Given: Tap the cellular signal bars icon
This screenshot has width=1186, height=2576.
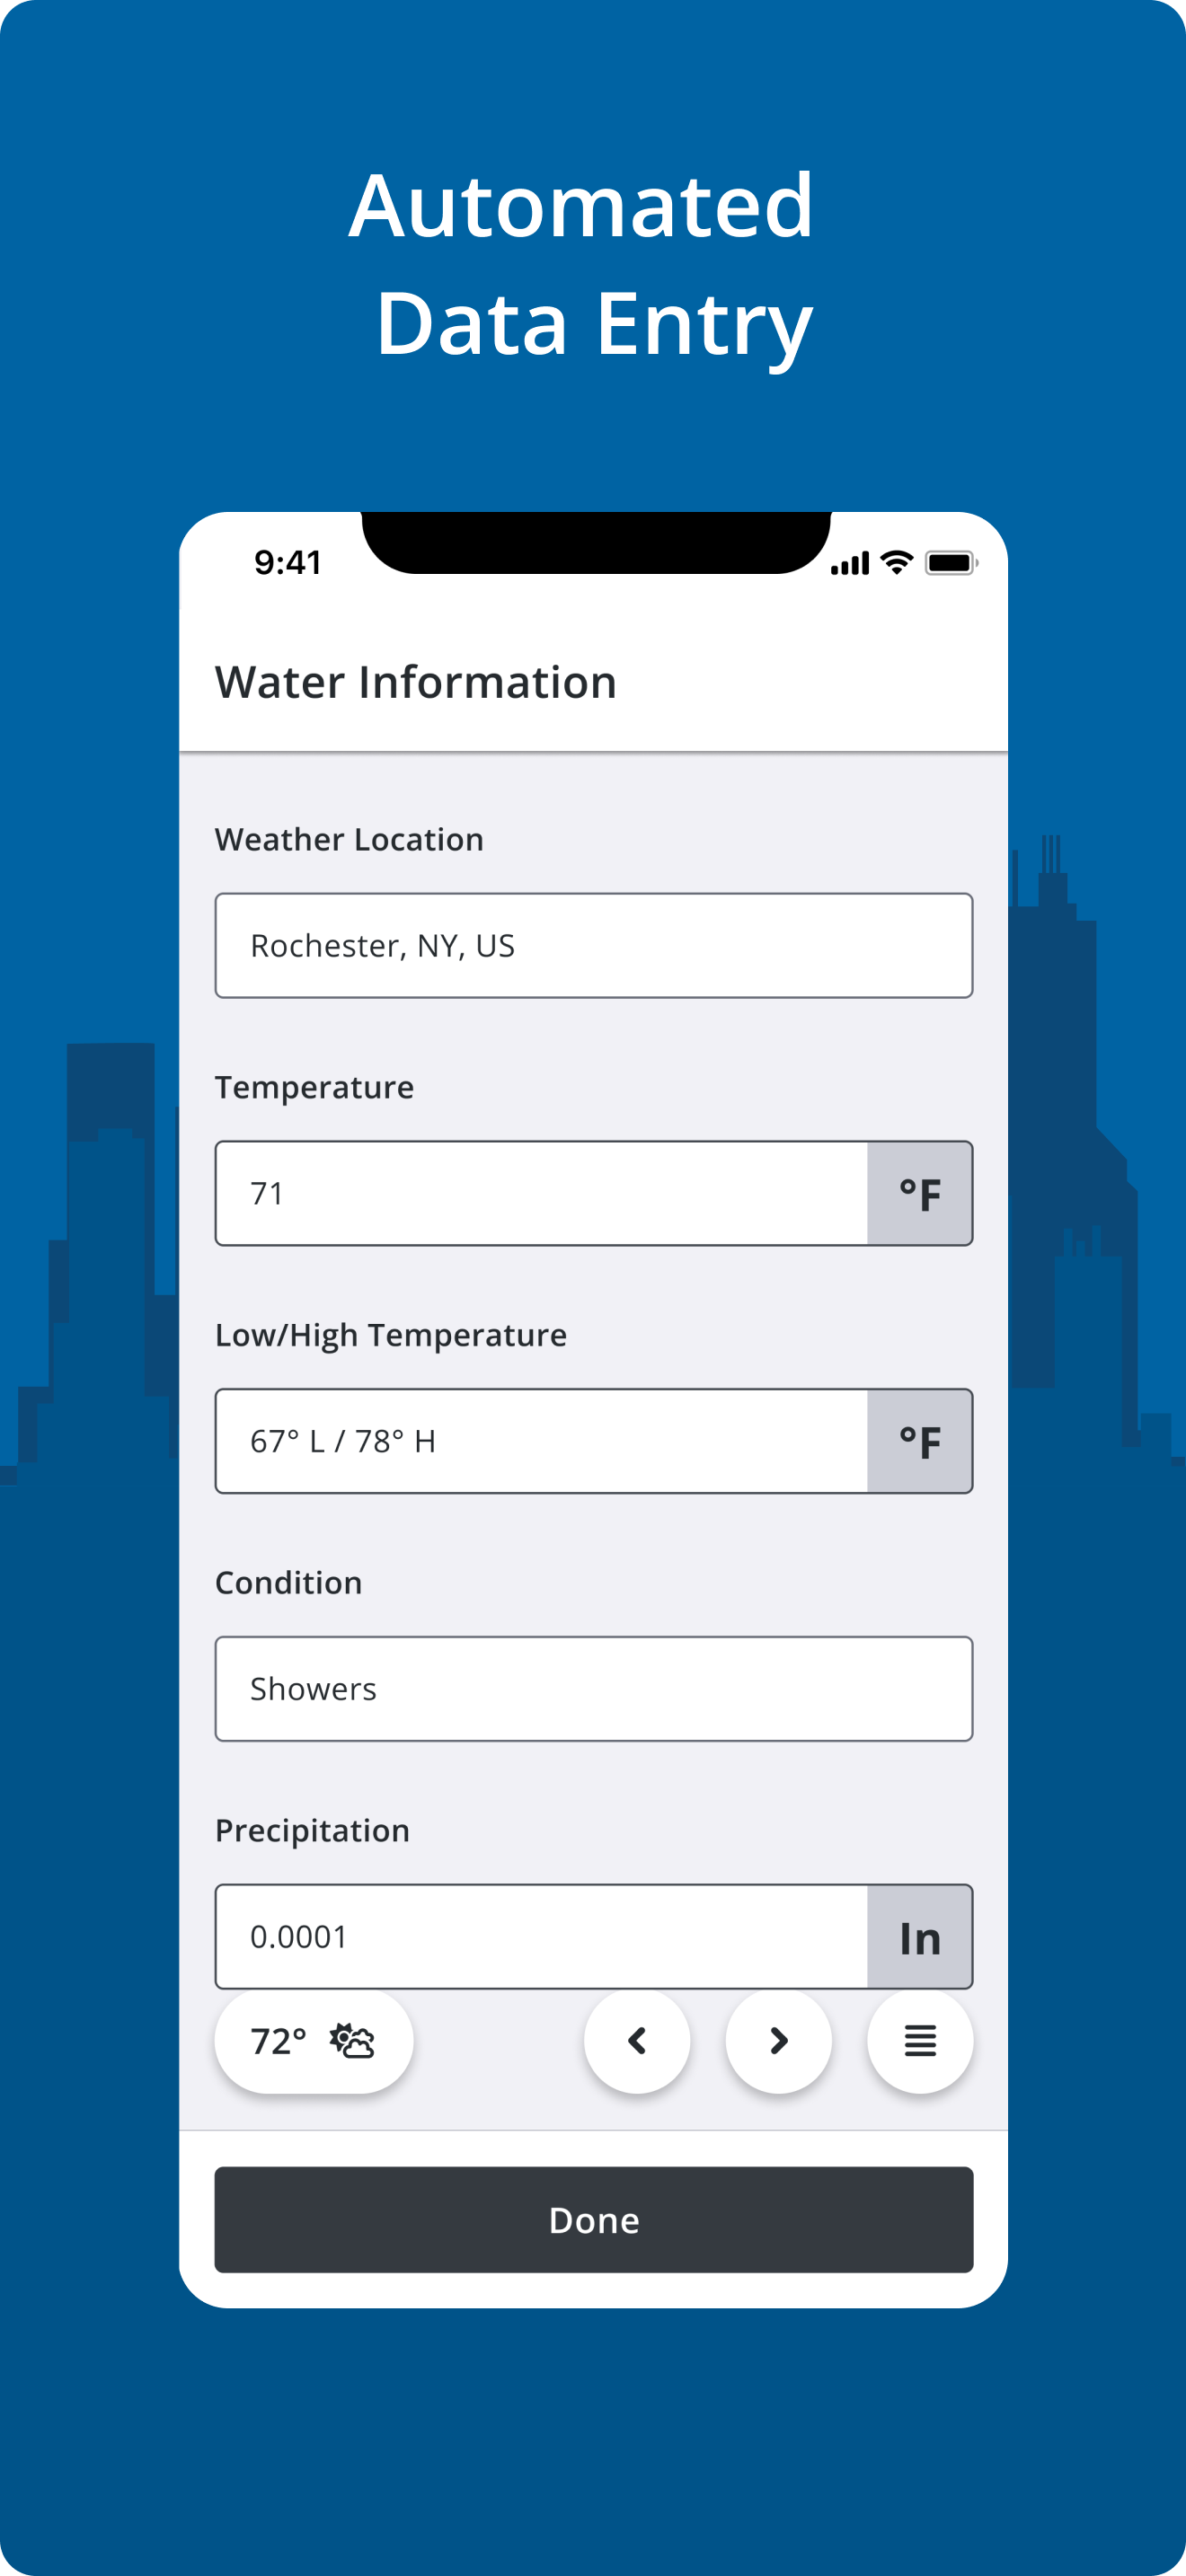Looking at the screenshot, I should (850, 564).
